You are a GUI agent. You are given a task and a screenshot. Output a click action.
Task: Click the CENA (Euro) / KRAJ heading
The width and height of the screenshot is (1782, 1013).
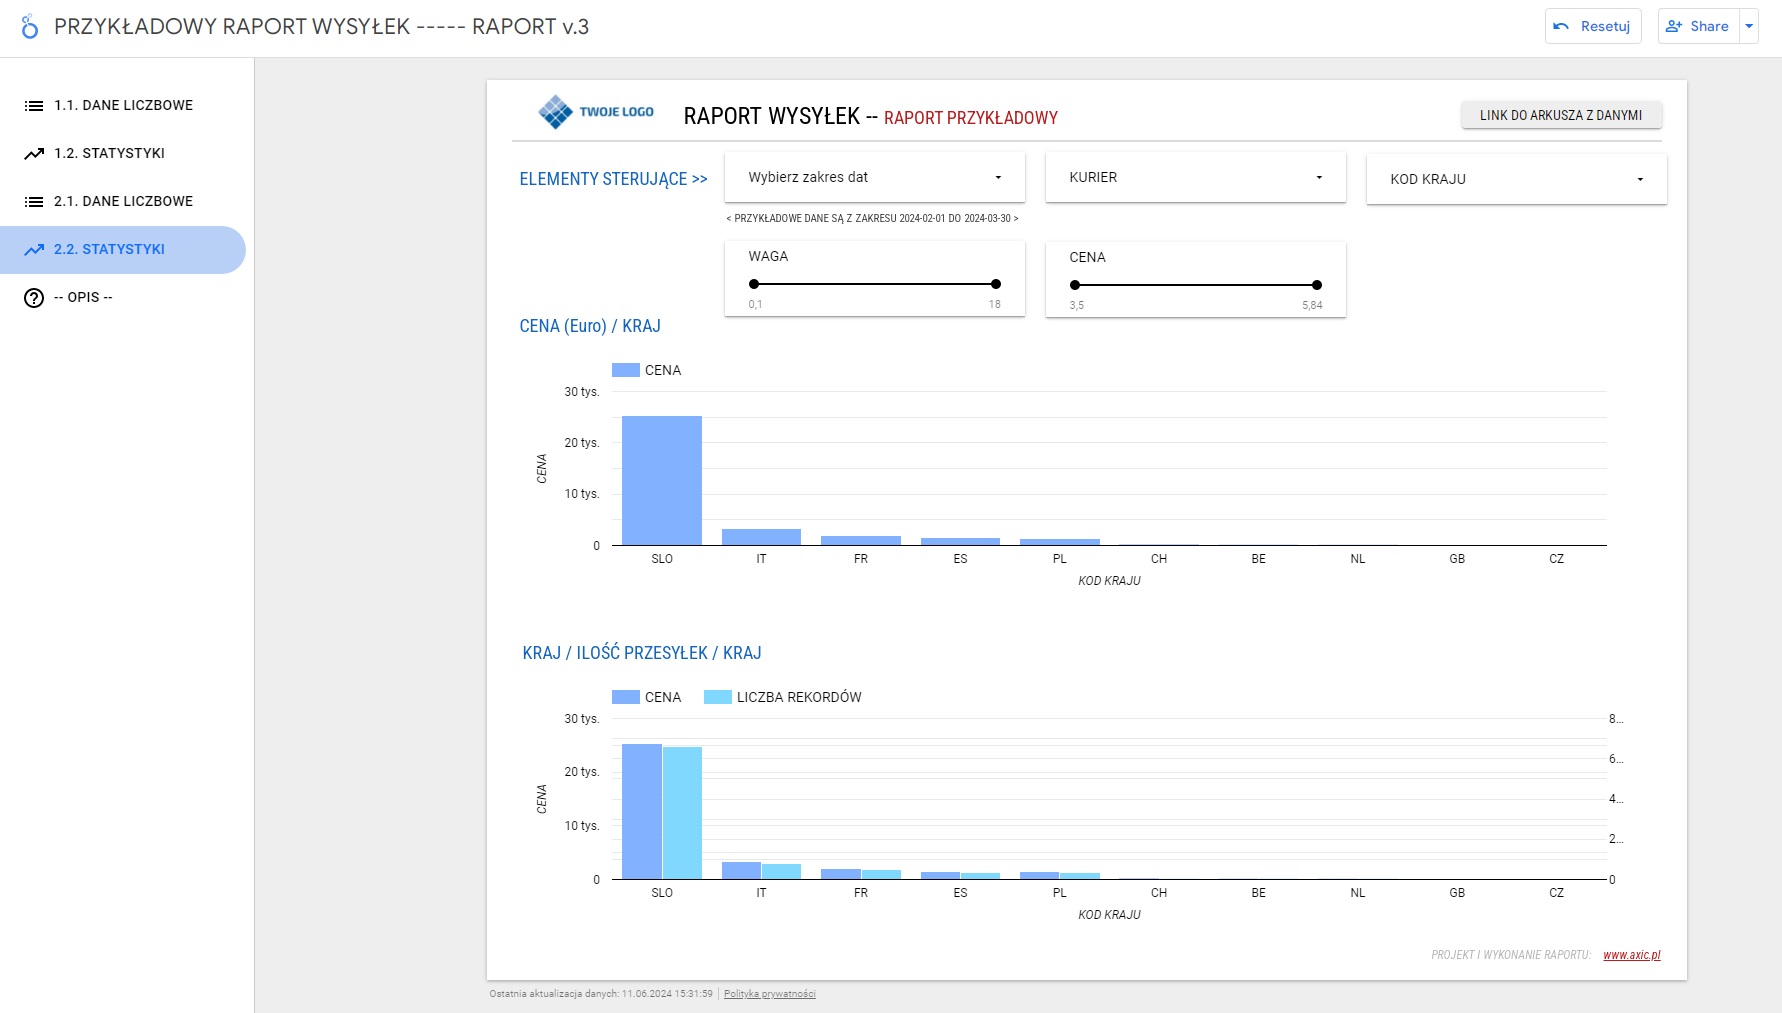pos(590,326)
